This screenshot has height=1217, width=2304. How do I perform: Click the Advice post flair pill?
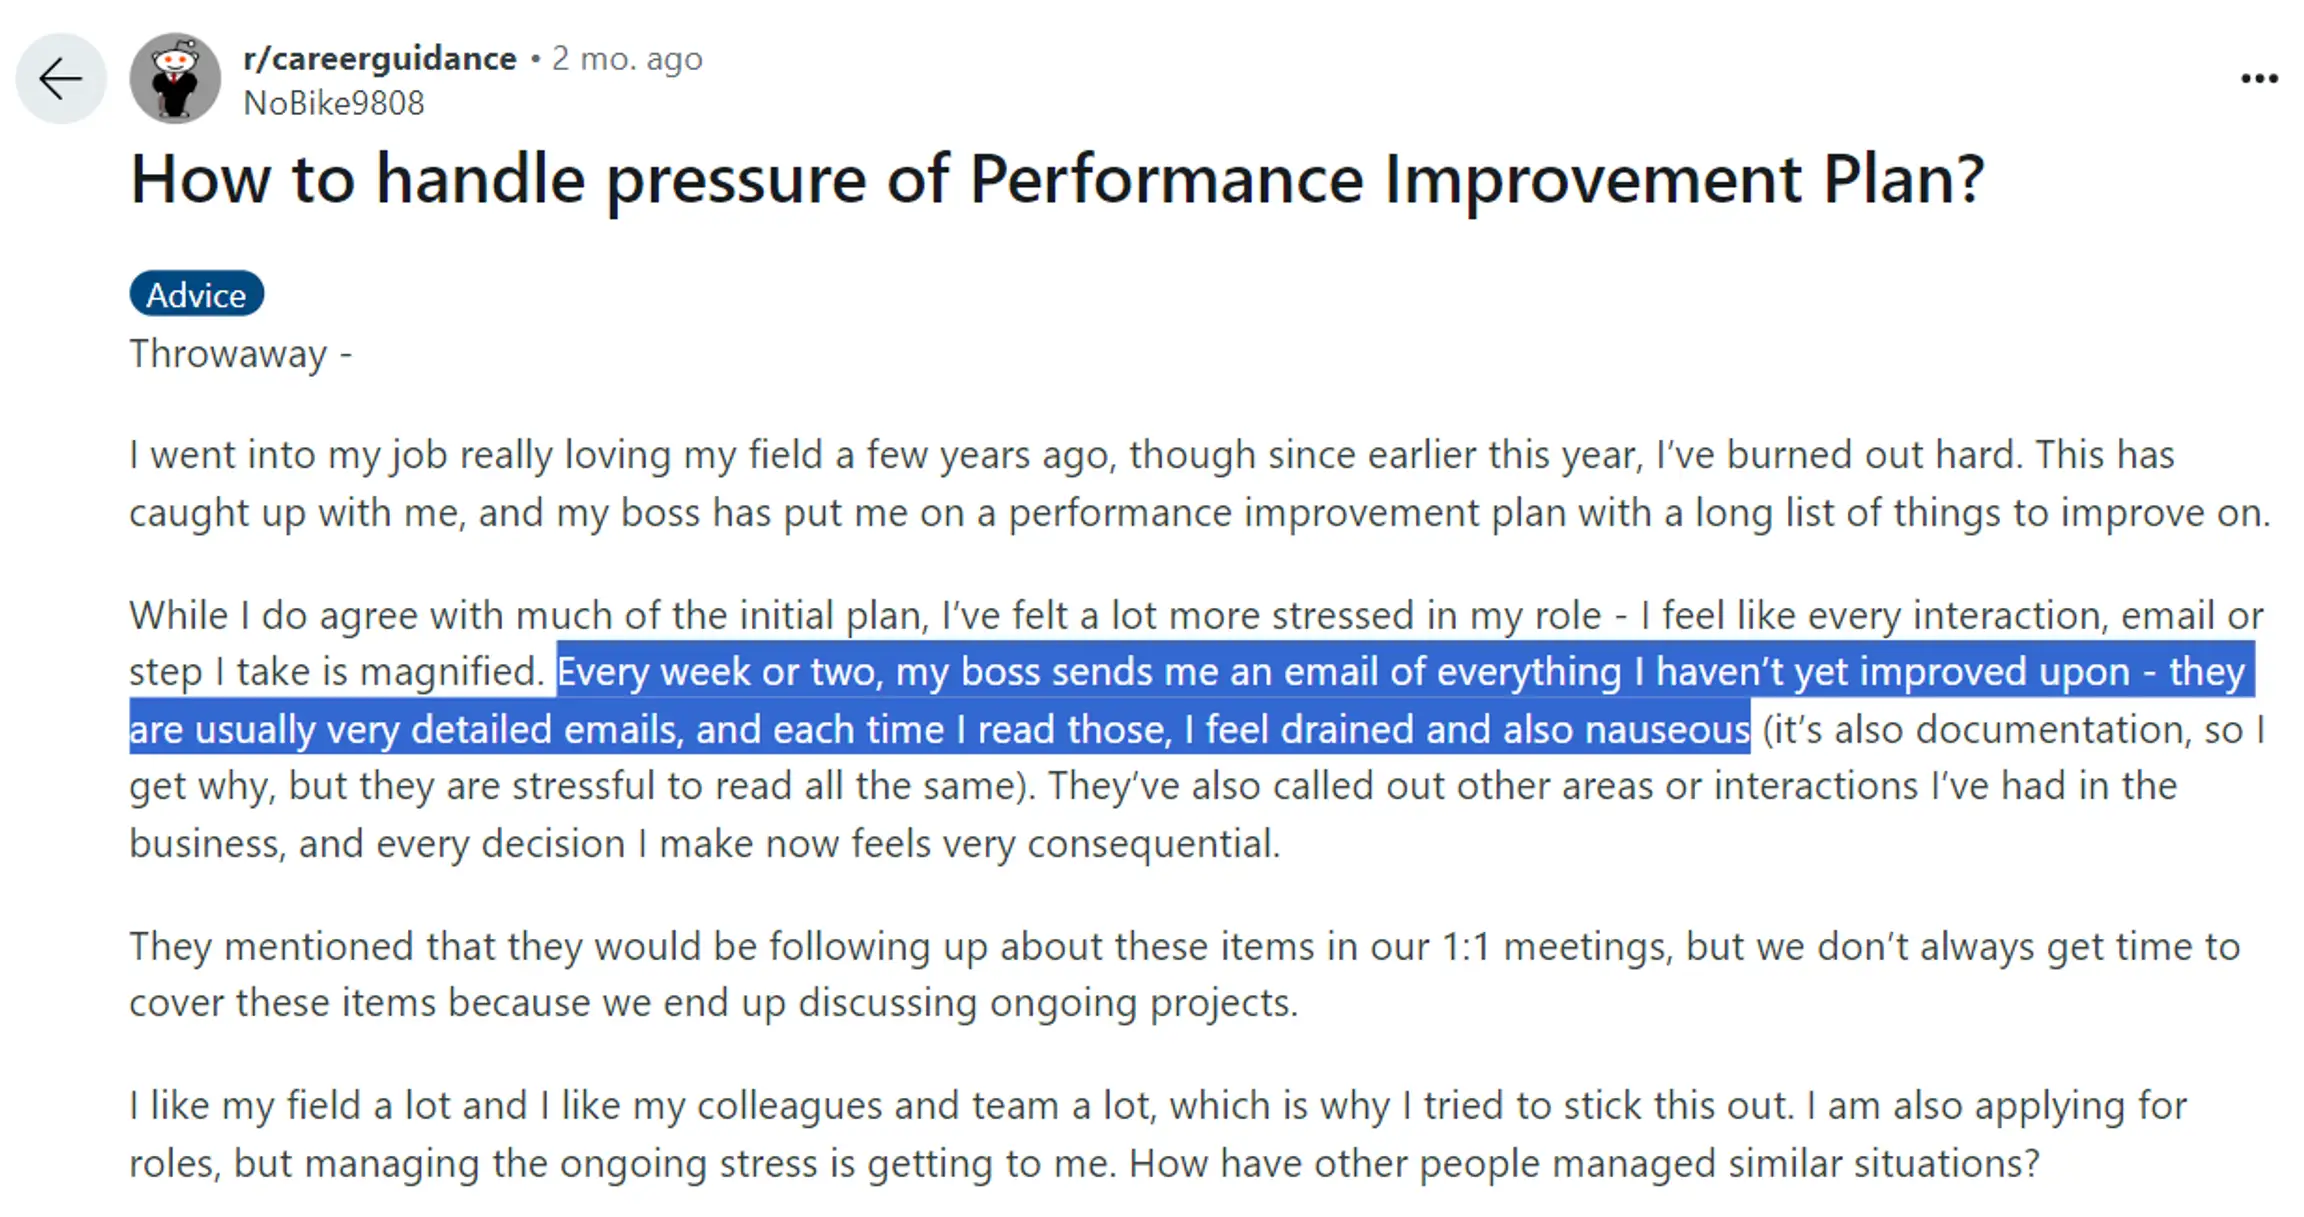pos(196,293)
